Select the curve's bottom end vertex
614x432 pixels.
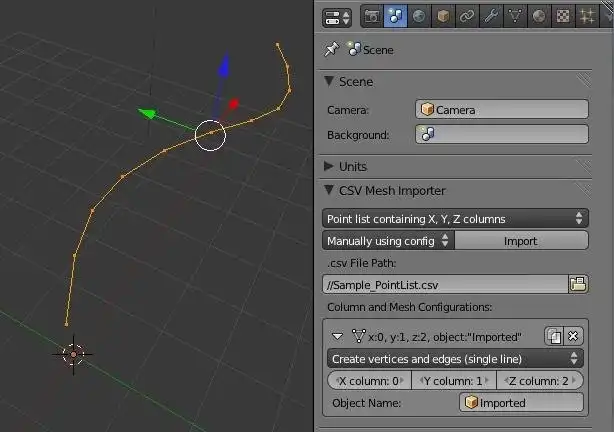[66, 324]
